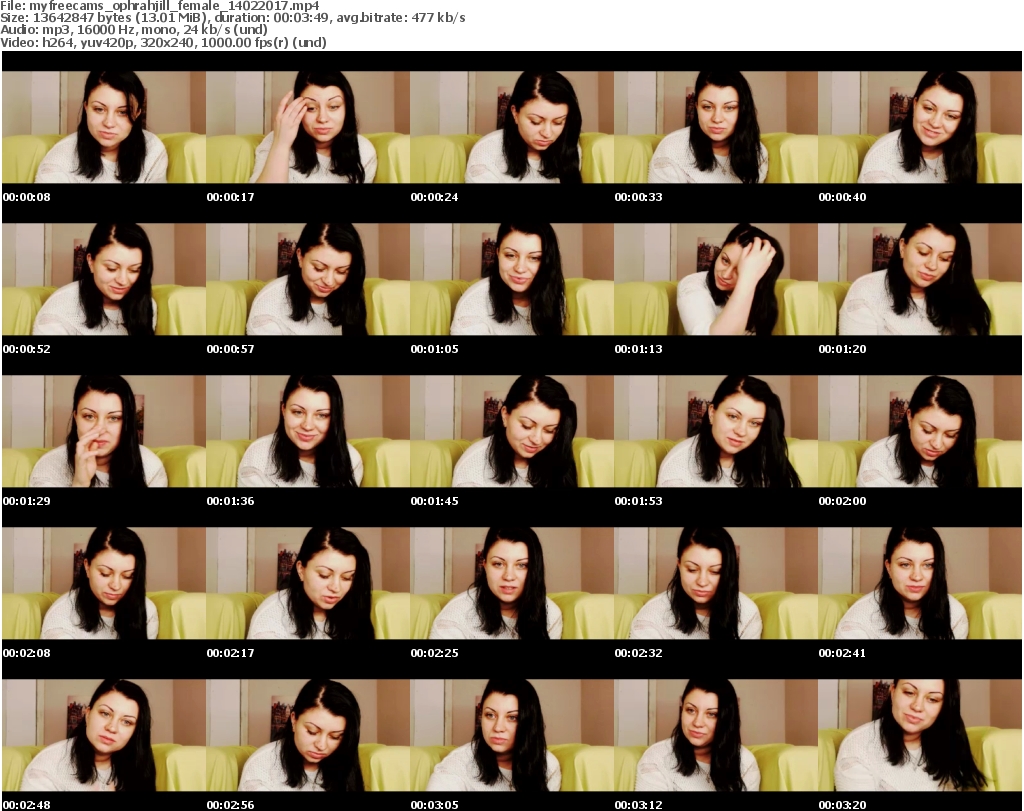
Task: Click the thumbnail at 00:02:48
Action: [104, 735]
